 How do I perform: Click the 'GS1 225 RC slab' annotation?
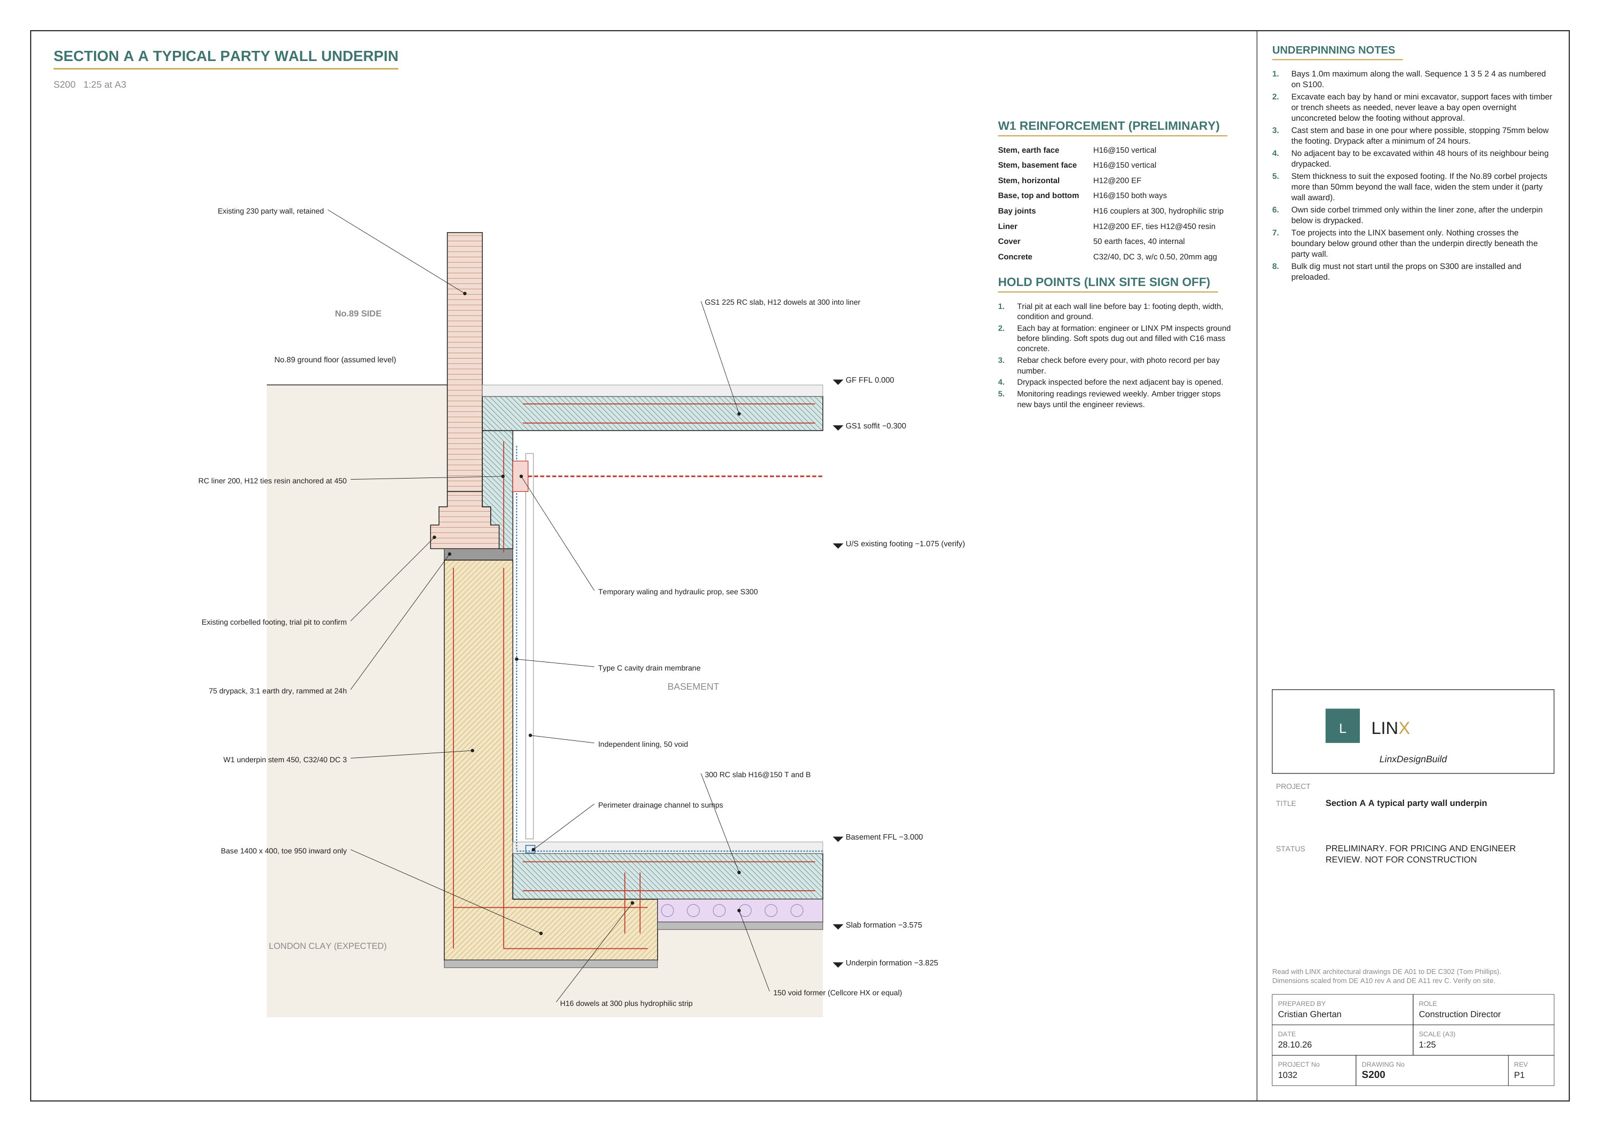tap(782, 302)
